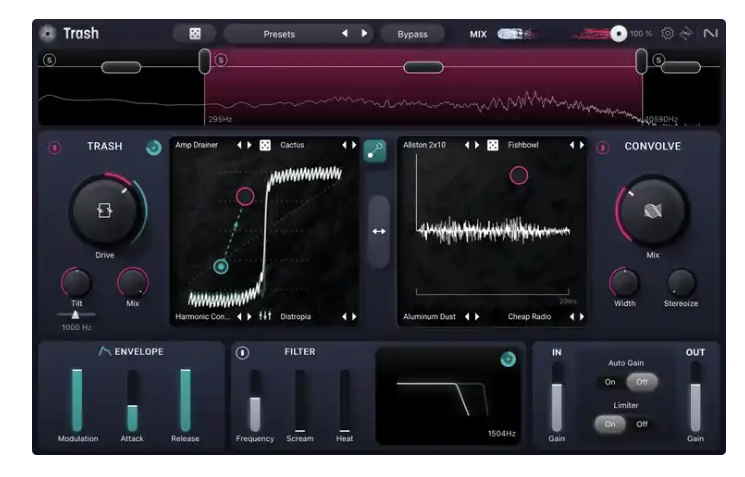Click the Width knob

(x=624, y=283)
